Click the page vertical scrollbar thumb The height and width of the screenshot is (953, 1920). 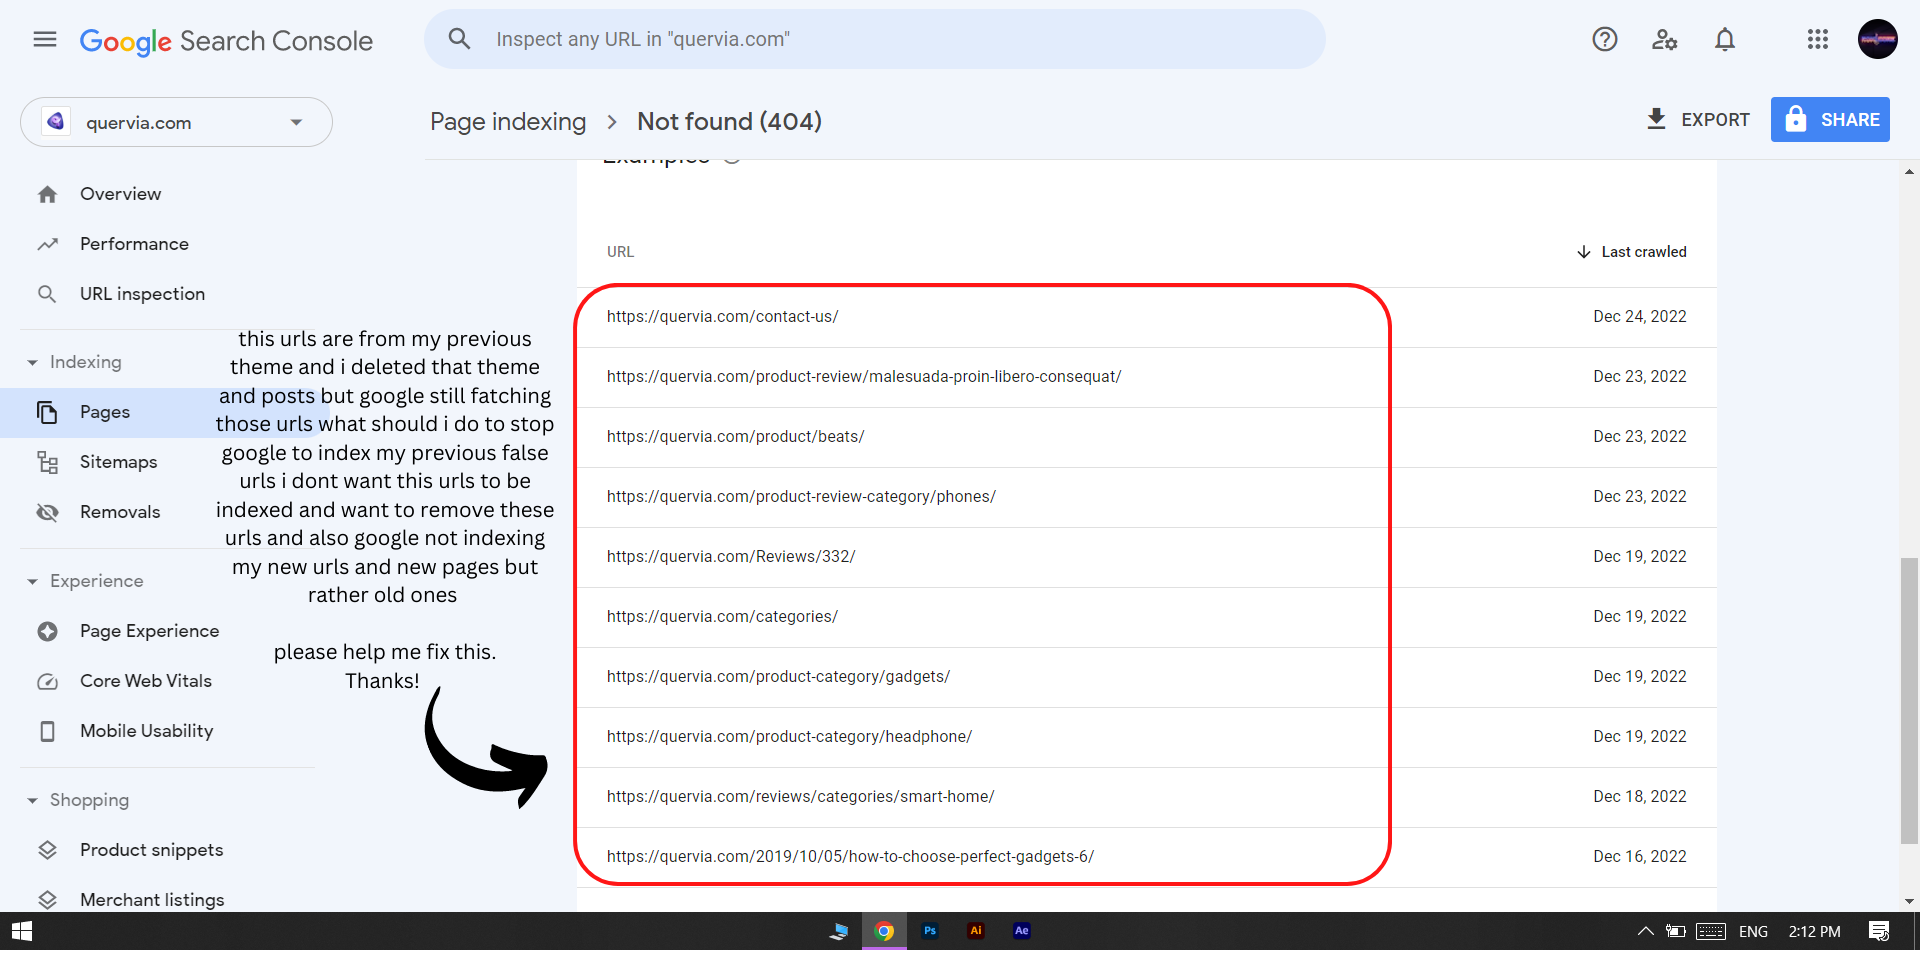pyautogui.click(x=1910, y=701)
